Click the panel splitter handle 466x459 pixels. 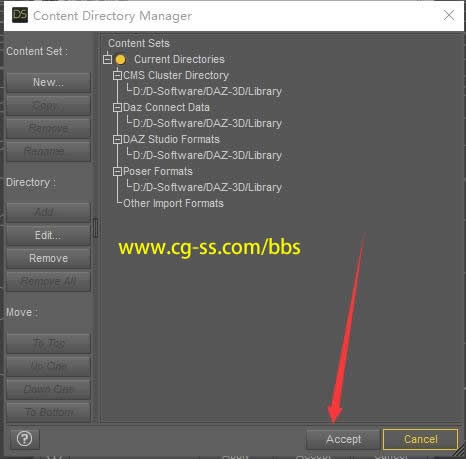96,228
